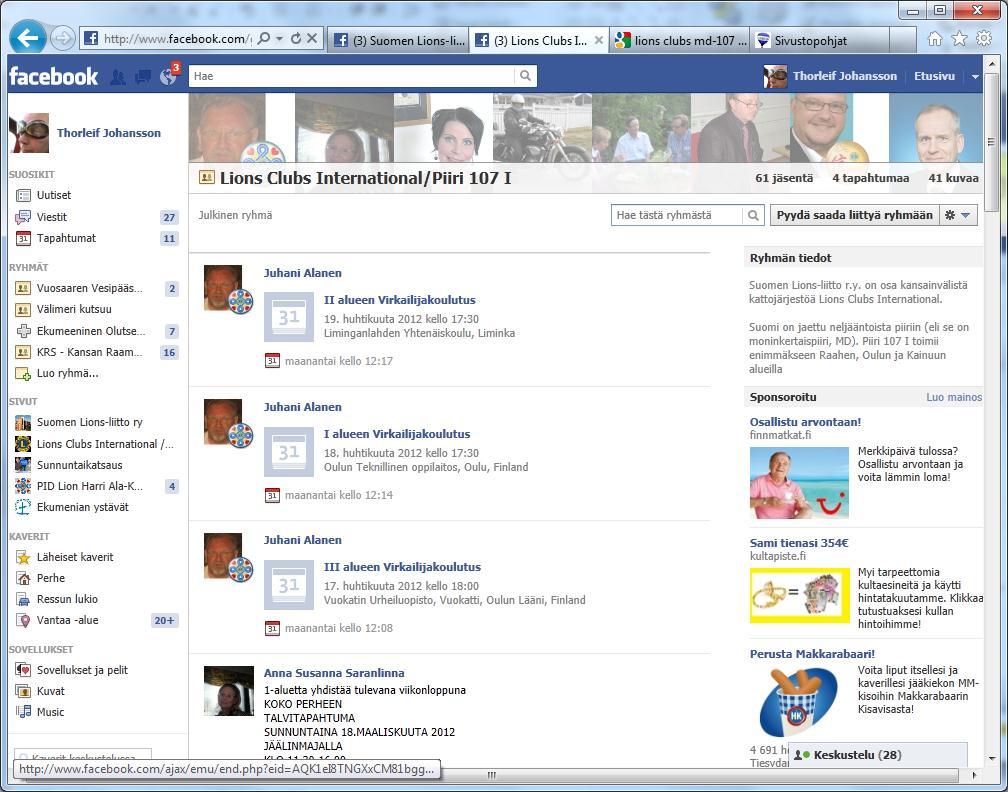Open Etusivu home link in top bar
This screenshot has height=792, width=1008.
(x=934, y=76)
